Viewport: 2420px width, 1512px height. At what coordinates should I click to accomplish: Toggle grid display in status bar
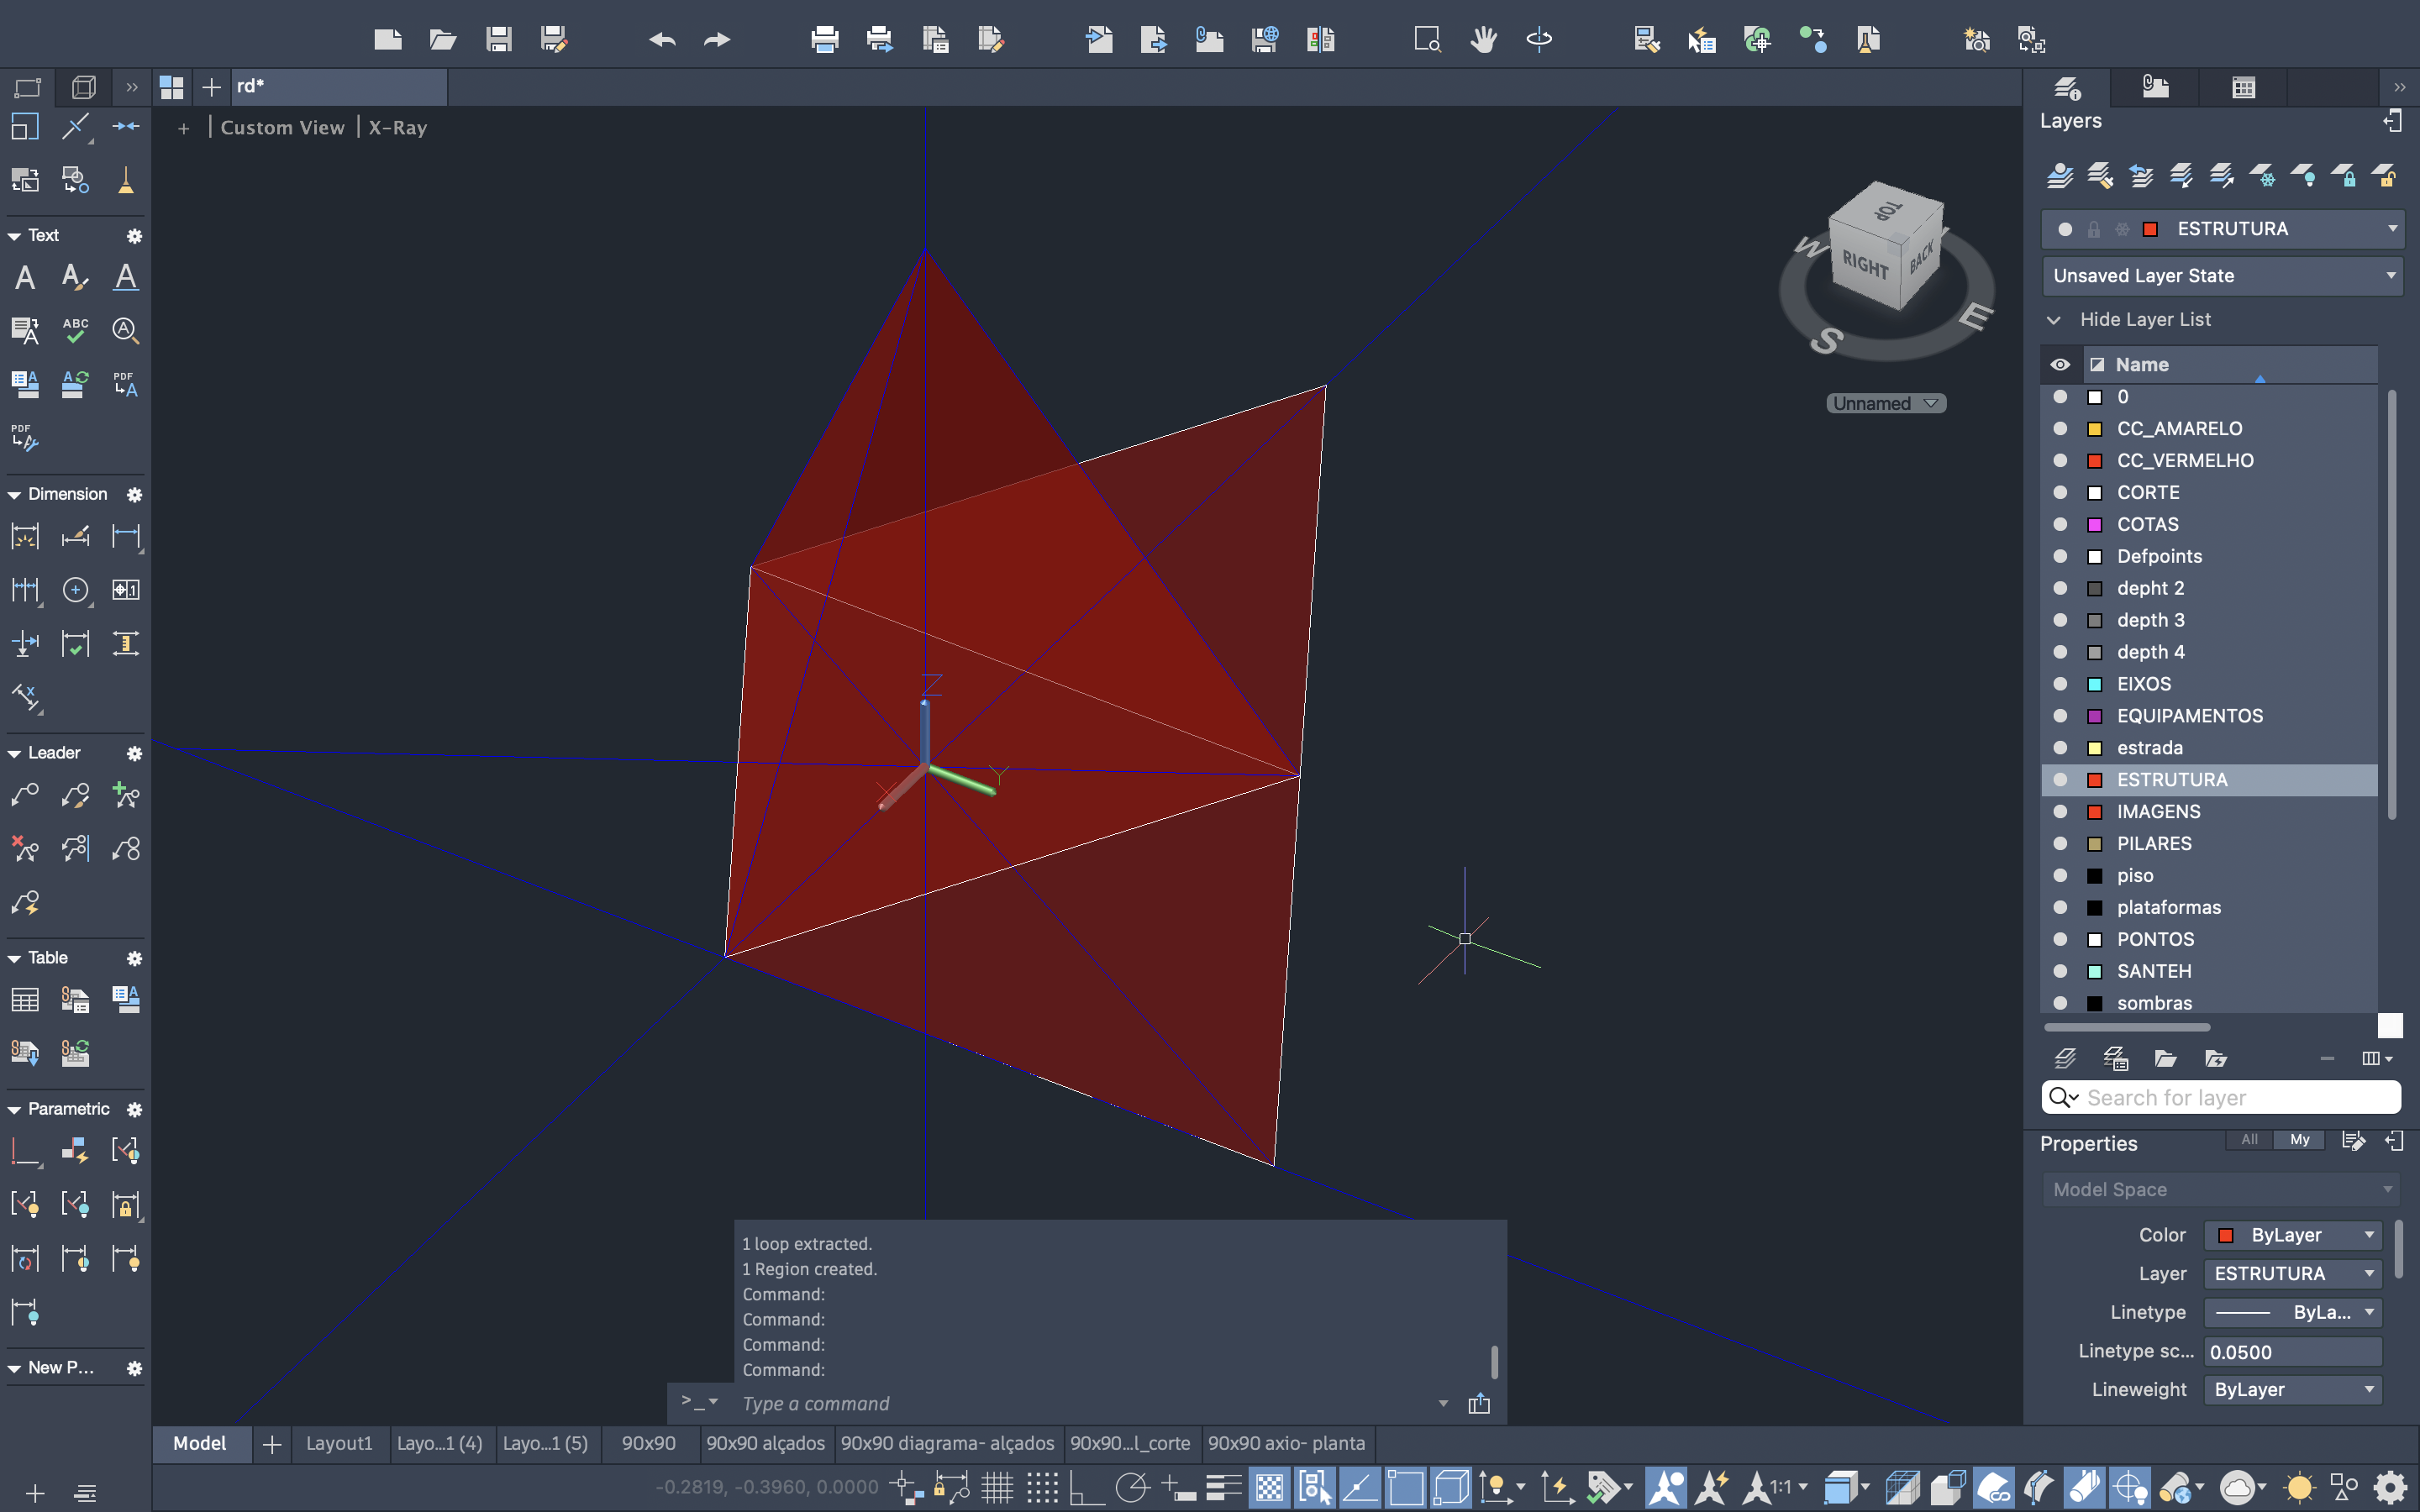[997, 1488]
